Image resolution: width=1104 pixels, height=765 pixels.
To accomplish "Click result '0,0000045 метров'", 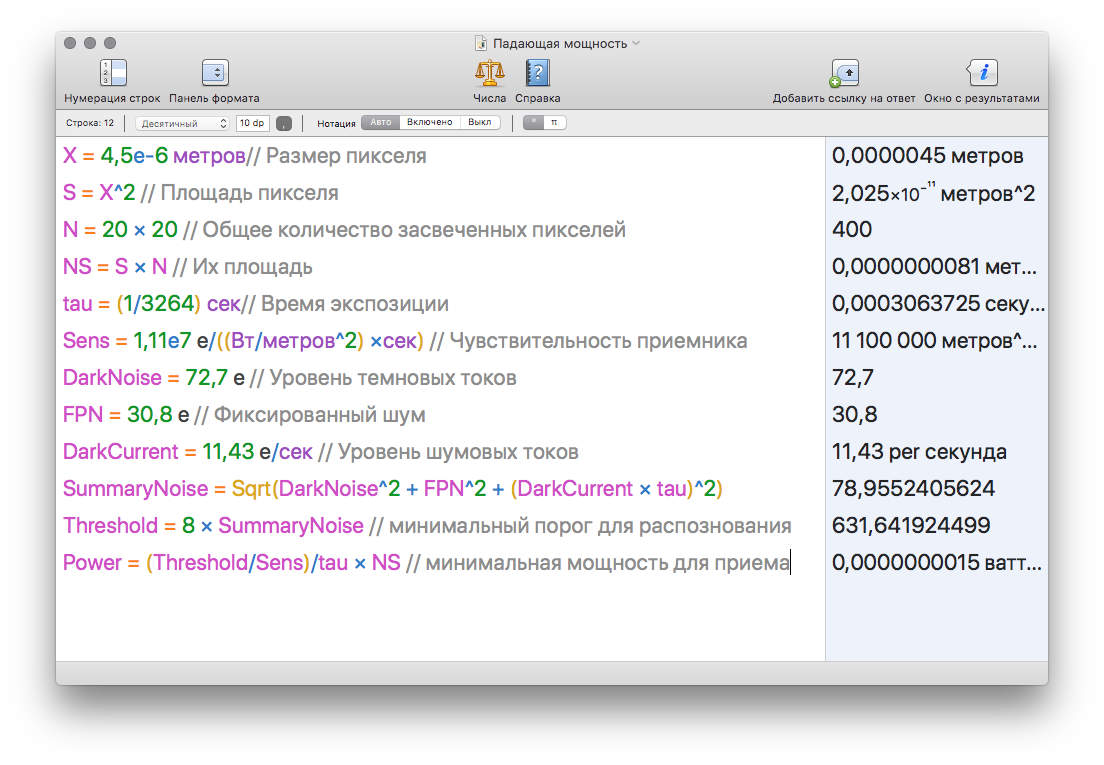I will pos(927,156).
